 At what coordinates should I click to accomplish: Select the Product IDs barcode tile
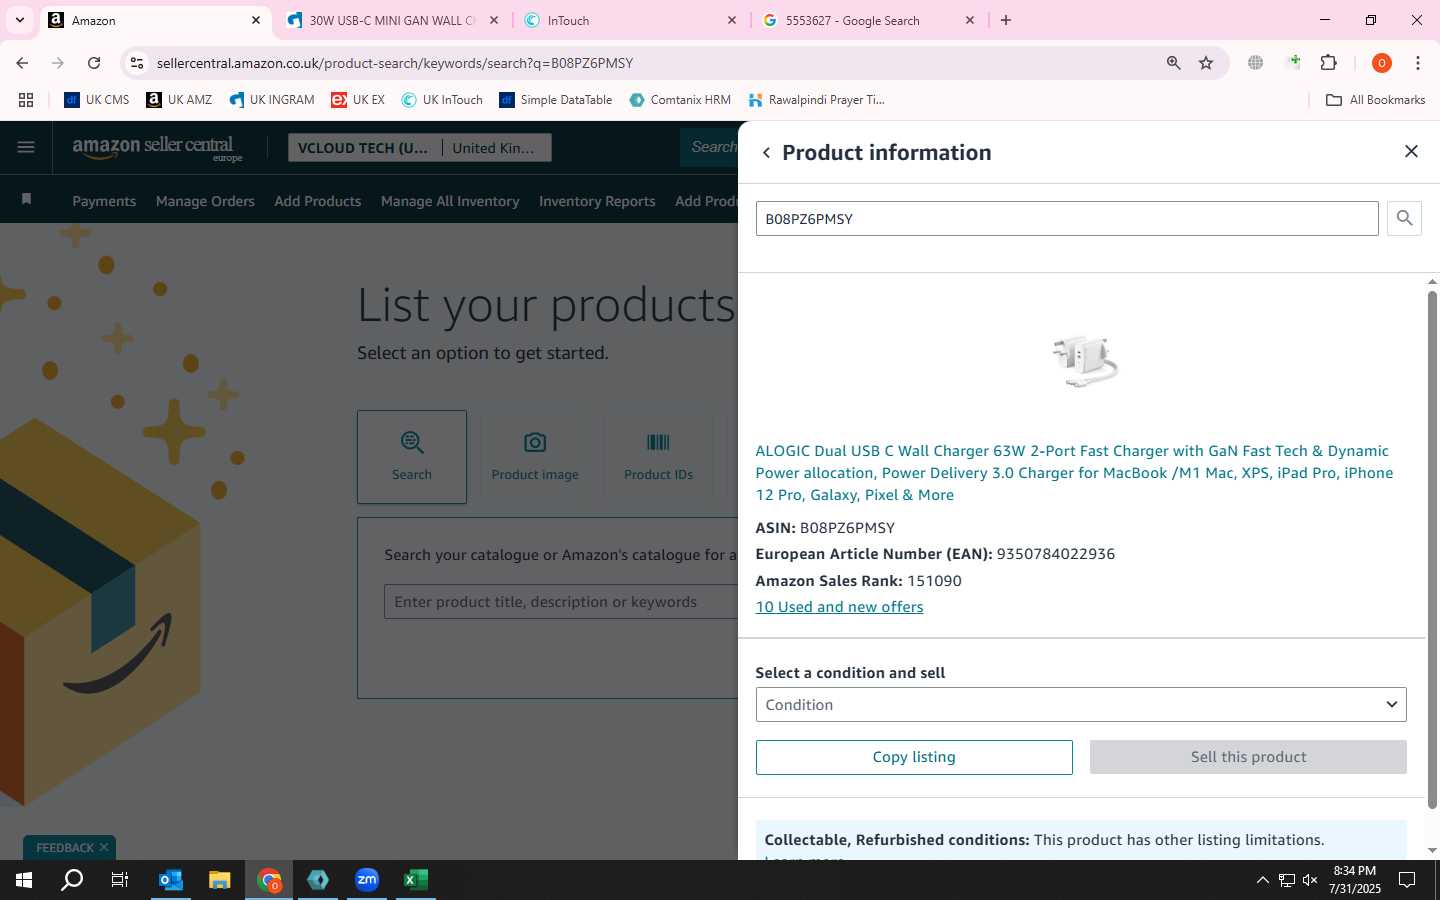[x=658, y=457]
